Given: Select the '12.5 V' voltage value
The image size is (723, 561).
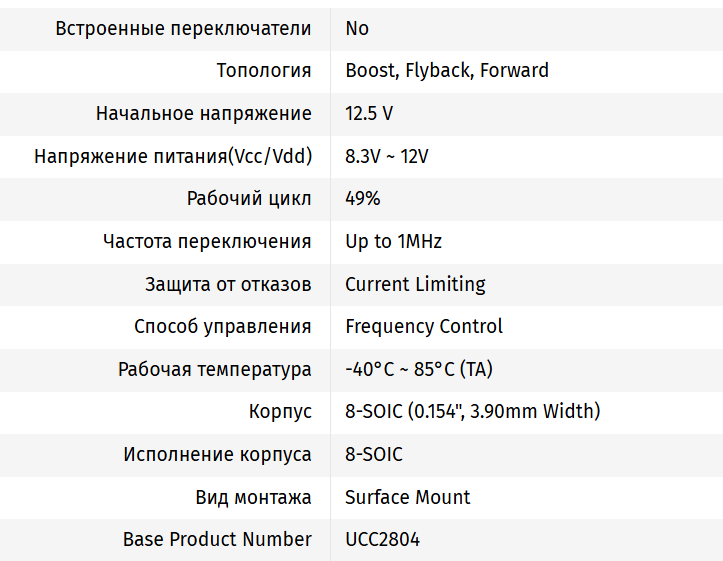Looking at the screenshot, I should [x=369, y=113].
